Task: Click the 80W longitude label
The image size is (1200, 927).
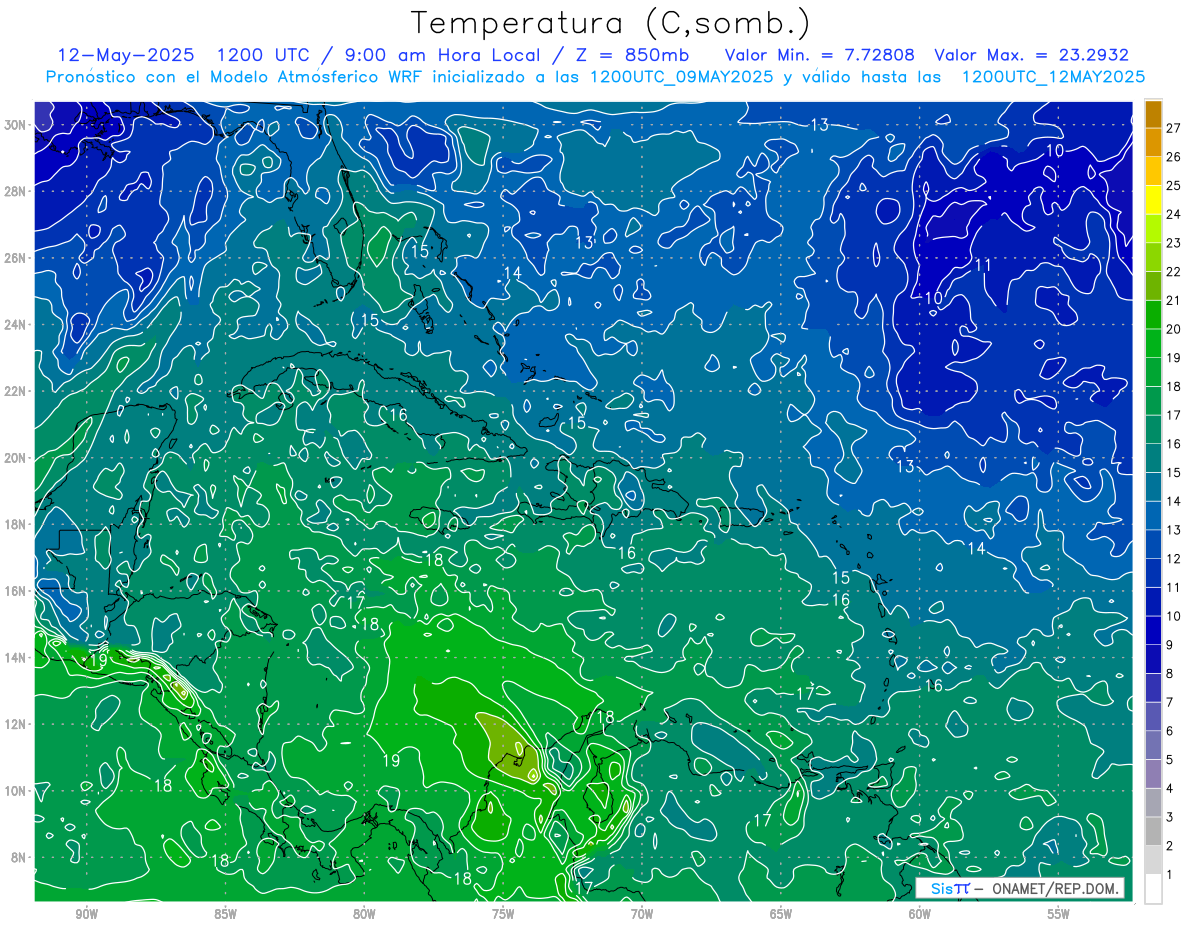Action: (364, 914)
